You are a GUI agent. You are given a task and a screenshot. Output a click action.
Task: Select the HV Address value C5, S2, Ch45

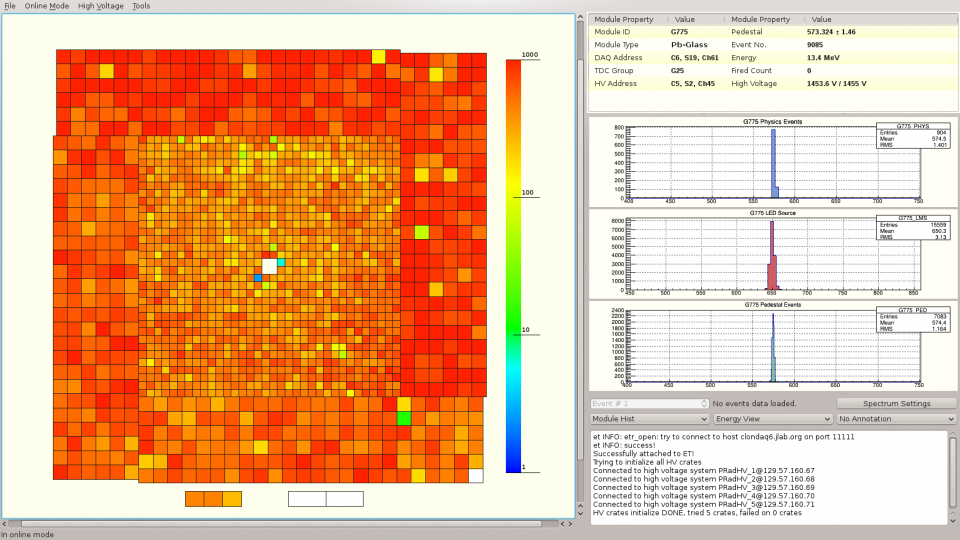692,83
